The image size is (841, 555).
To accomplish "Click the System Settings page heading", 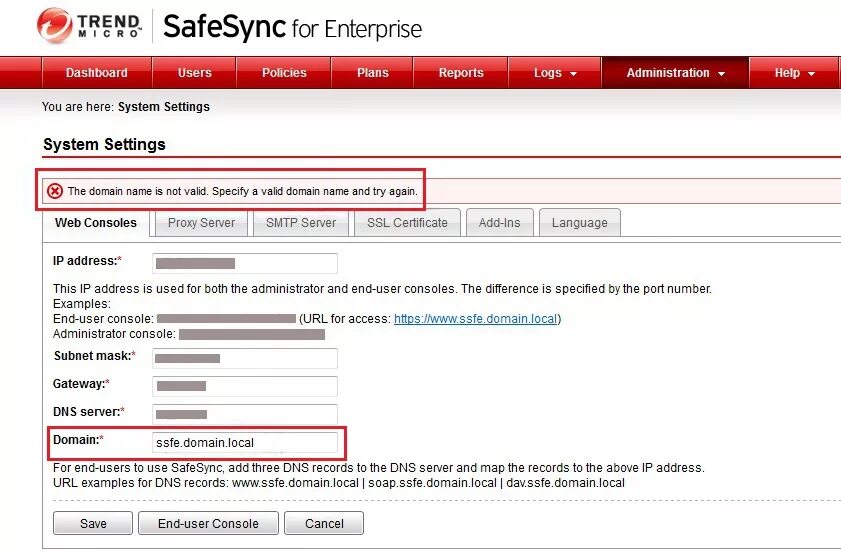I will coord(104,144).
